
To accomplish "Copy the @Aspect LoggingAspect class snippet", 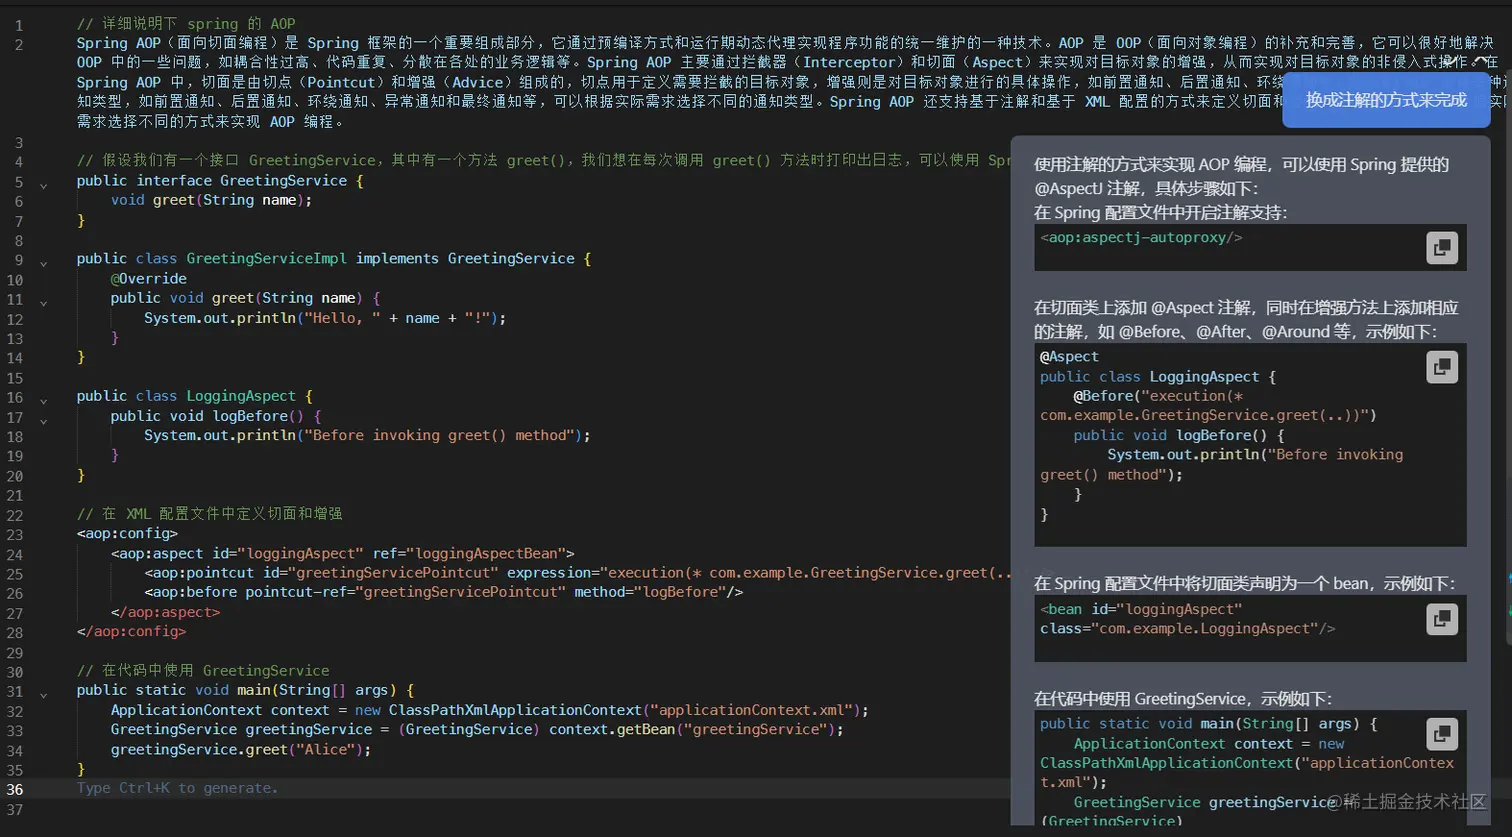I will pyautogui.click(x=1441, y=367).
